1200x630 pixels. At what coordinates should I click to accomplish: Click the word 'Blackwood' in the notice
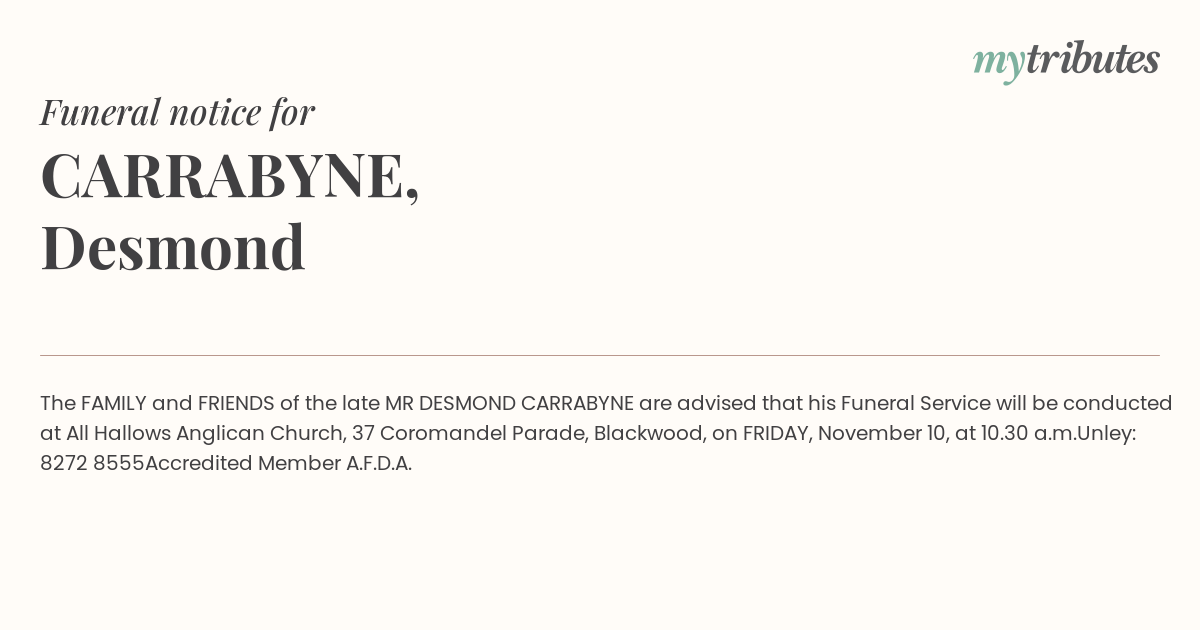[x=648, y=434]
